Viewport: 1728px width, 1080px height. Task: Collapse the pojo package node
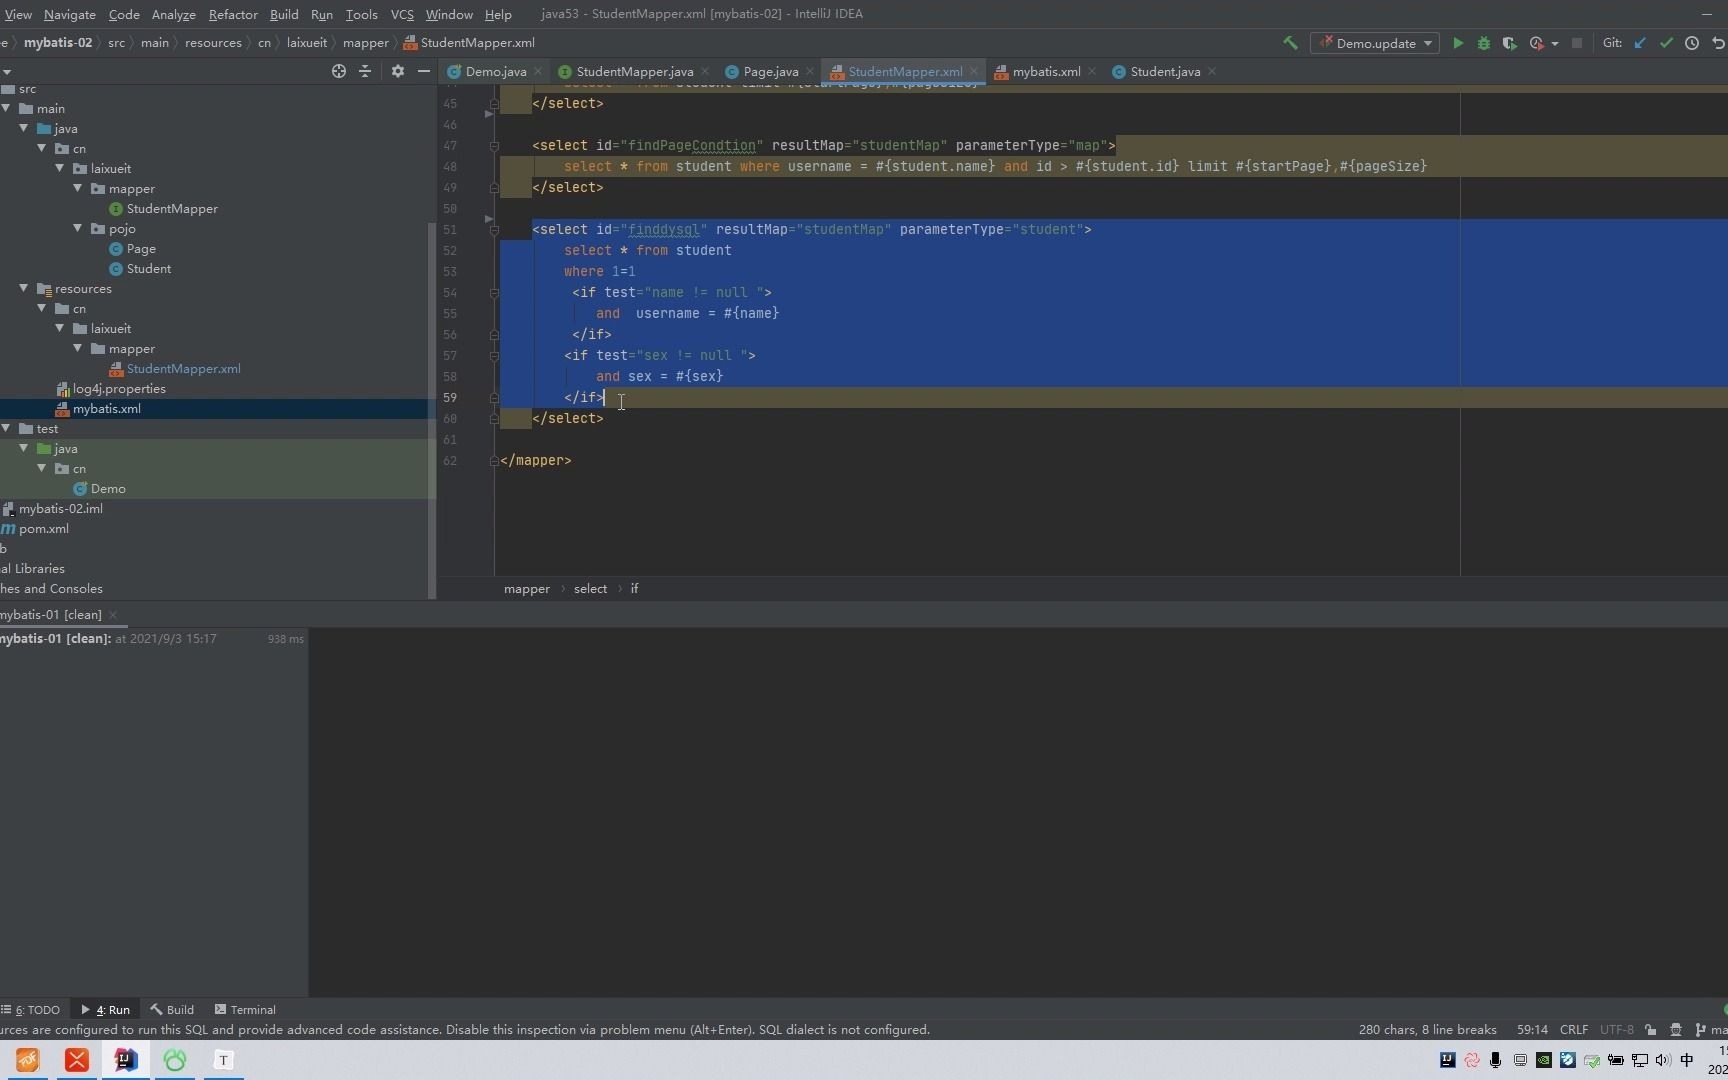78,228
